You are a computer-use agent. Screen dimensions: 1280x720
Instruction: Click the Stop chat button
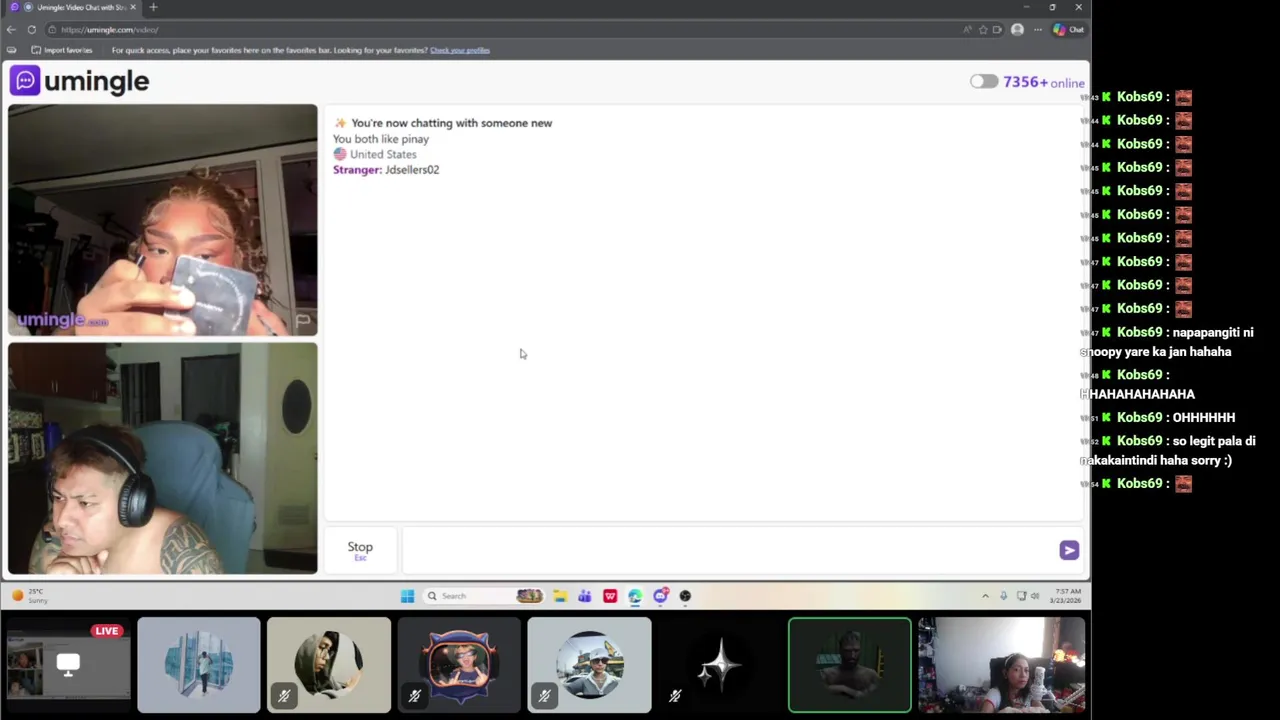pyautogui.click(x=360, y=549)
